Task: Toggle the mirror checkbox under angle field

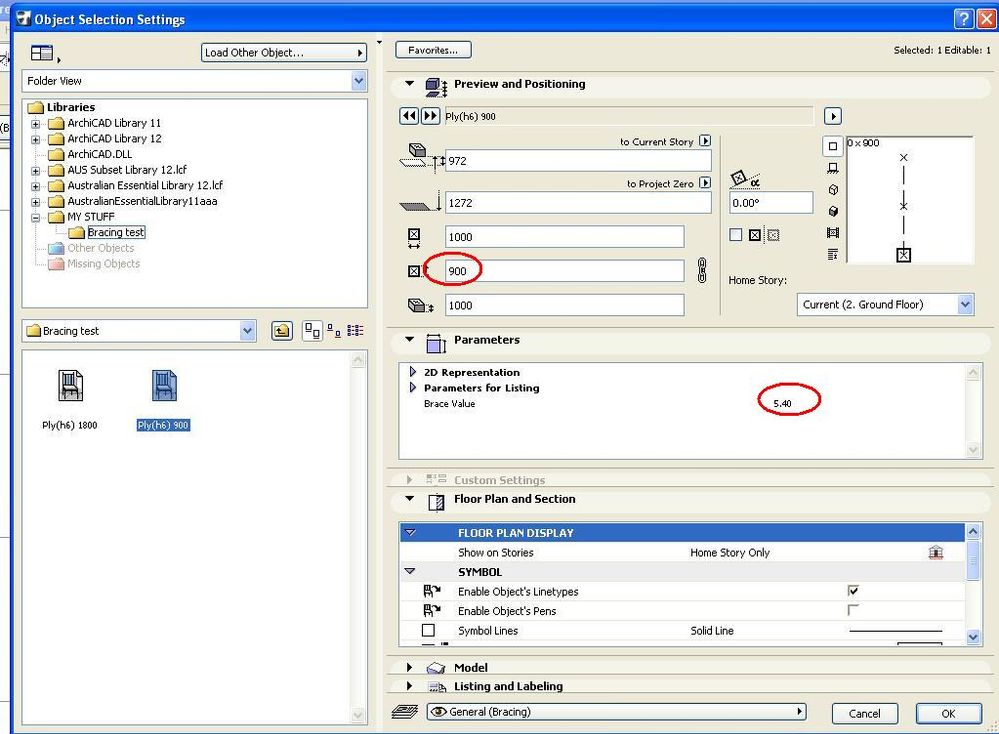Action: 736,235
